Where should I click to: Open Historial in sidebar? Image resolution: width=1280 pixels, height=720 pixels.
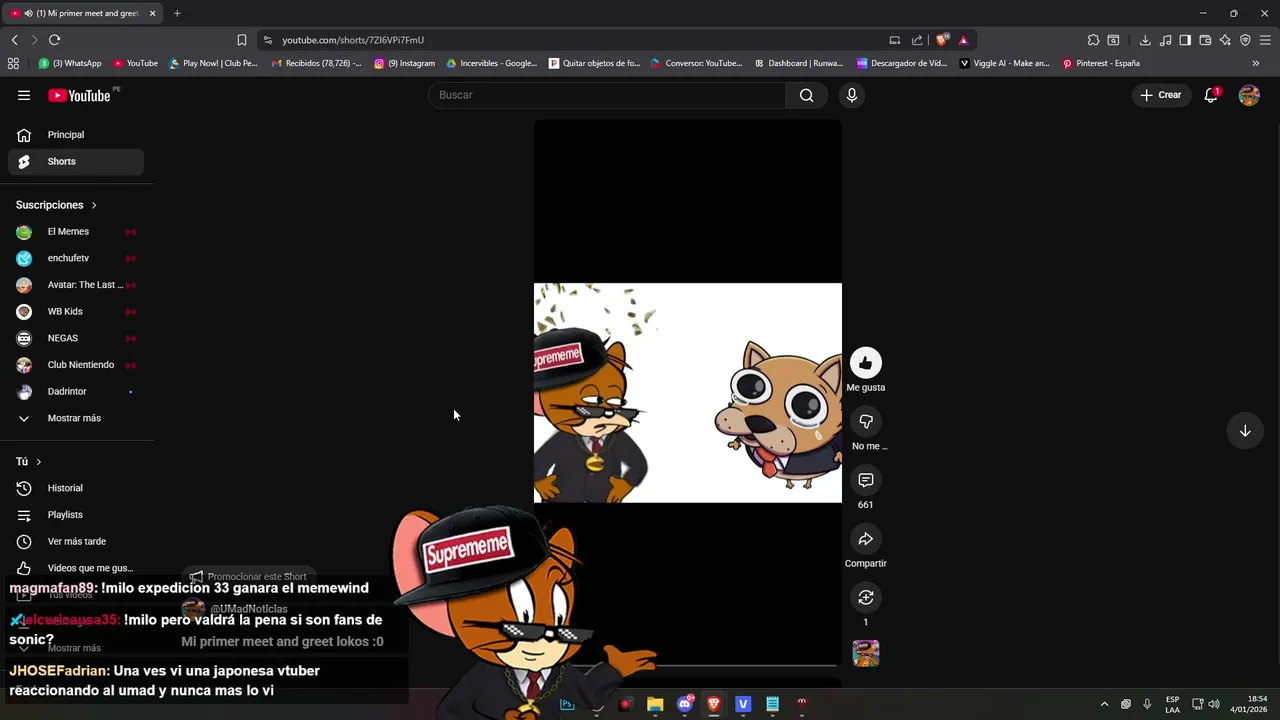[76, 488]
